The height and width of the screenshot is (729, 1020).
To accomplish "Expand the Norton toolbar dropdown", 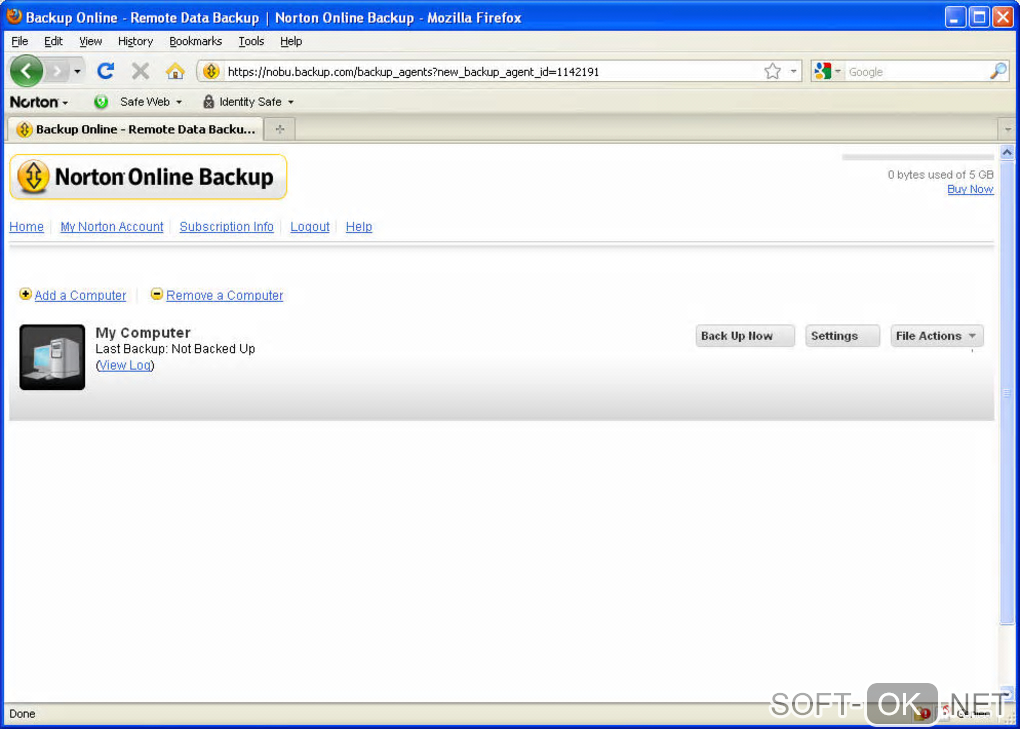I will [39, 102].
